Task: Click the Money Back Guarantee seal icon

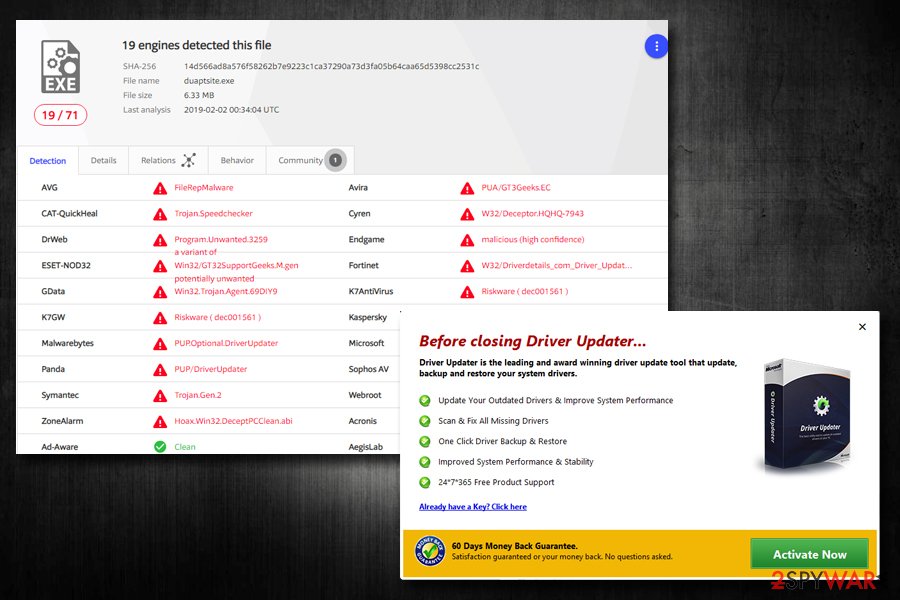Action: pyautogui.click(x=429, y=551)
